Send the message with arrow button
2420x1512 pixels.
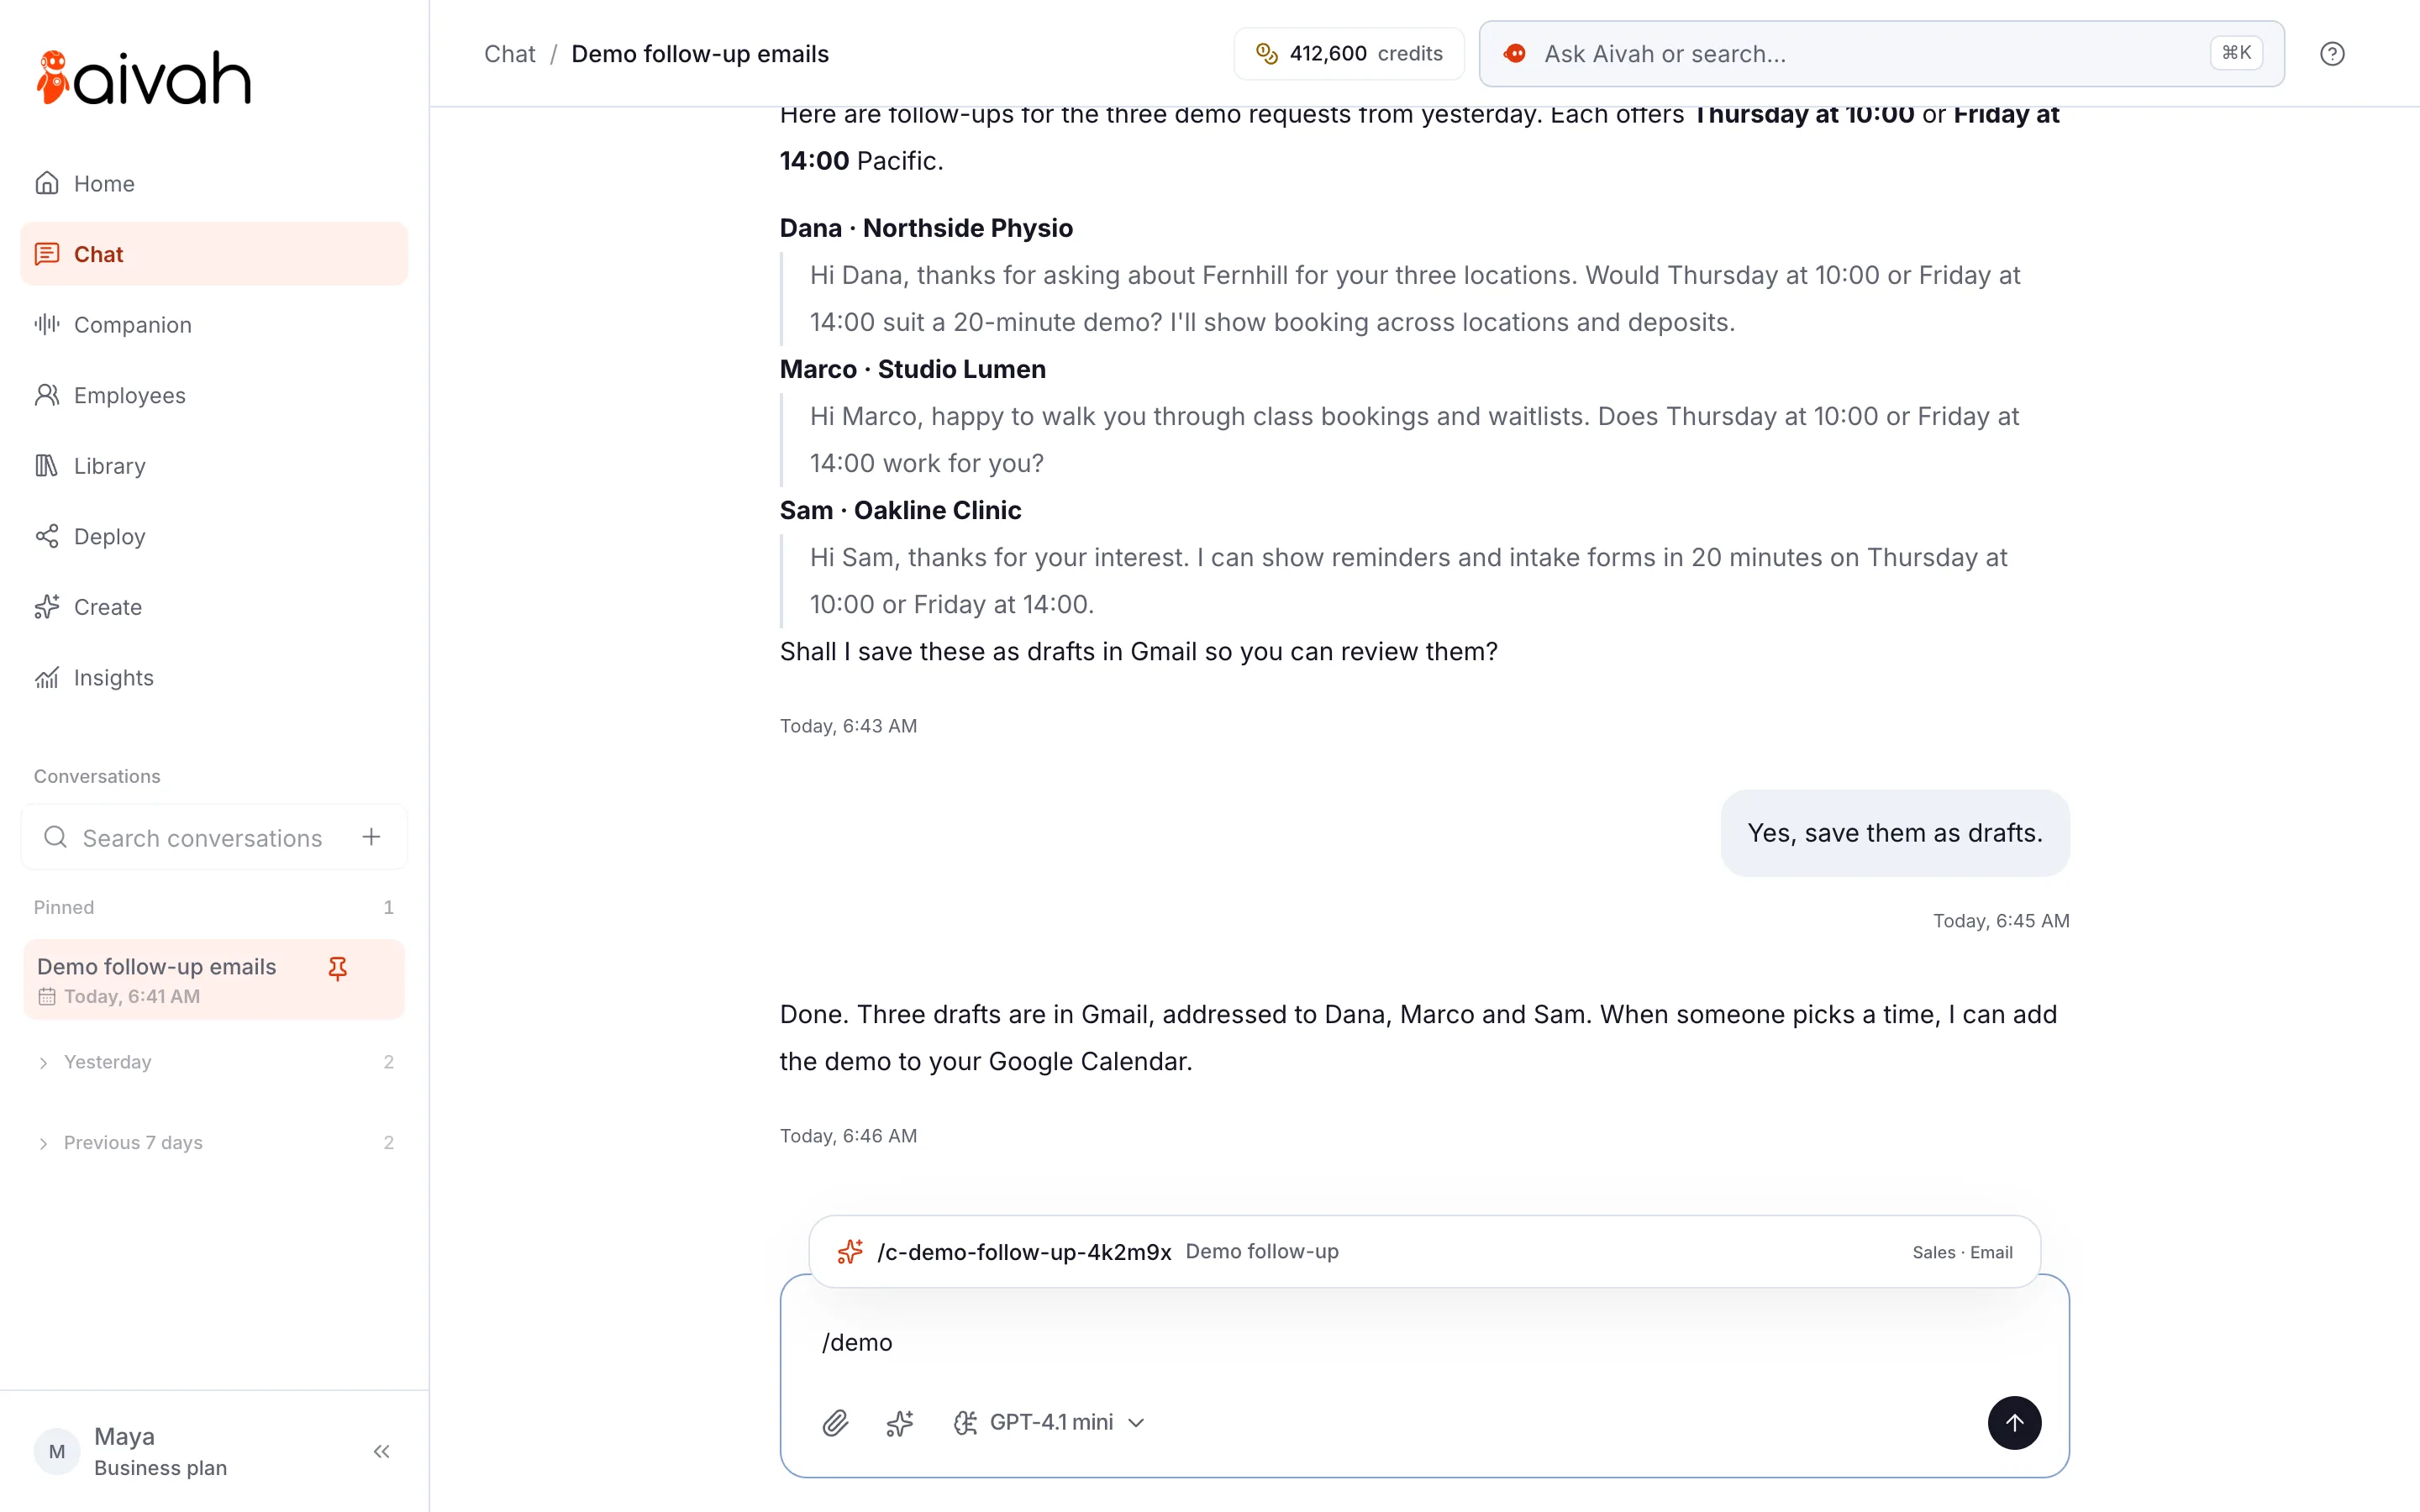point(2014,1422)
